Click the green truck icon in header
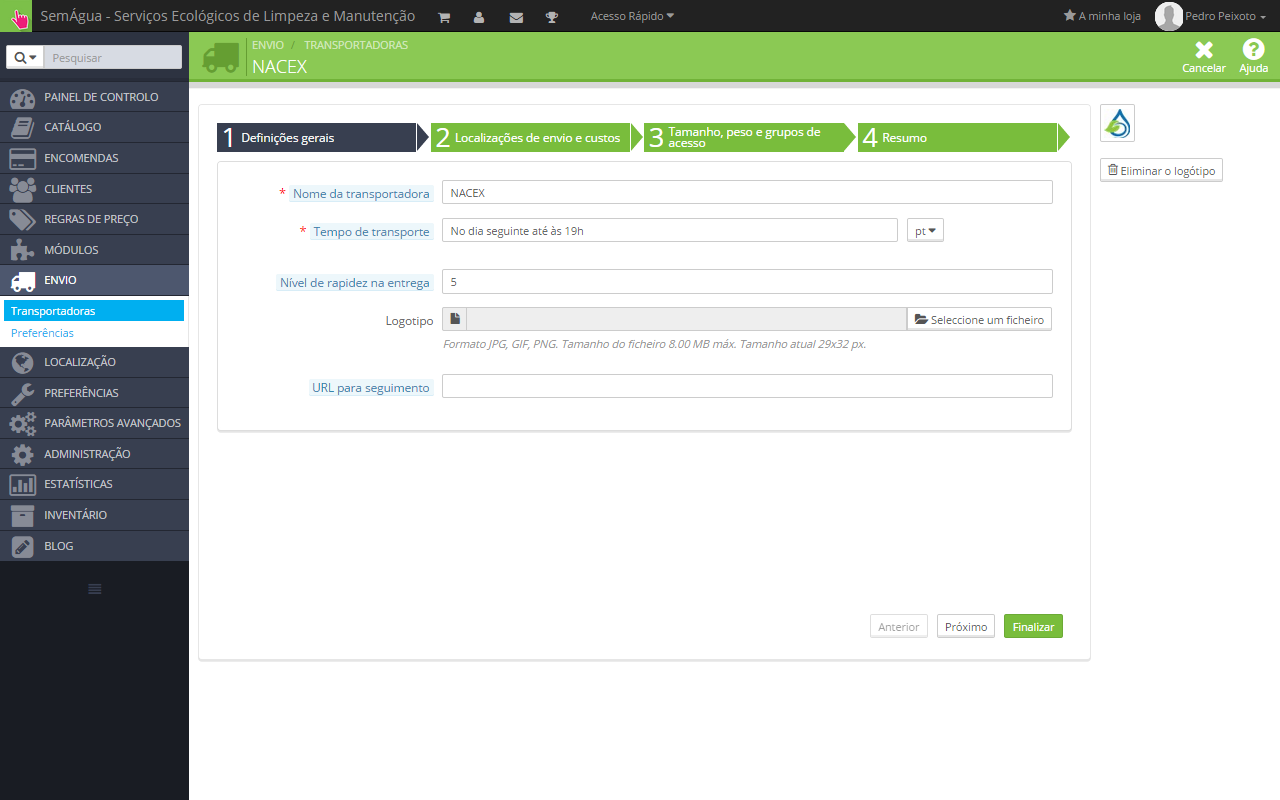The width and height of the screenshot is (1280, 800). coord(221,57)
